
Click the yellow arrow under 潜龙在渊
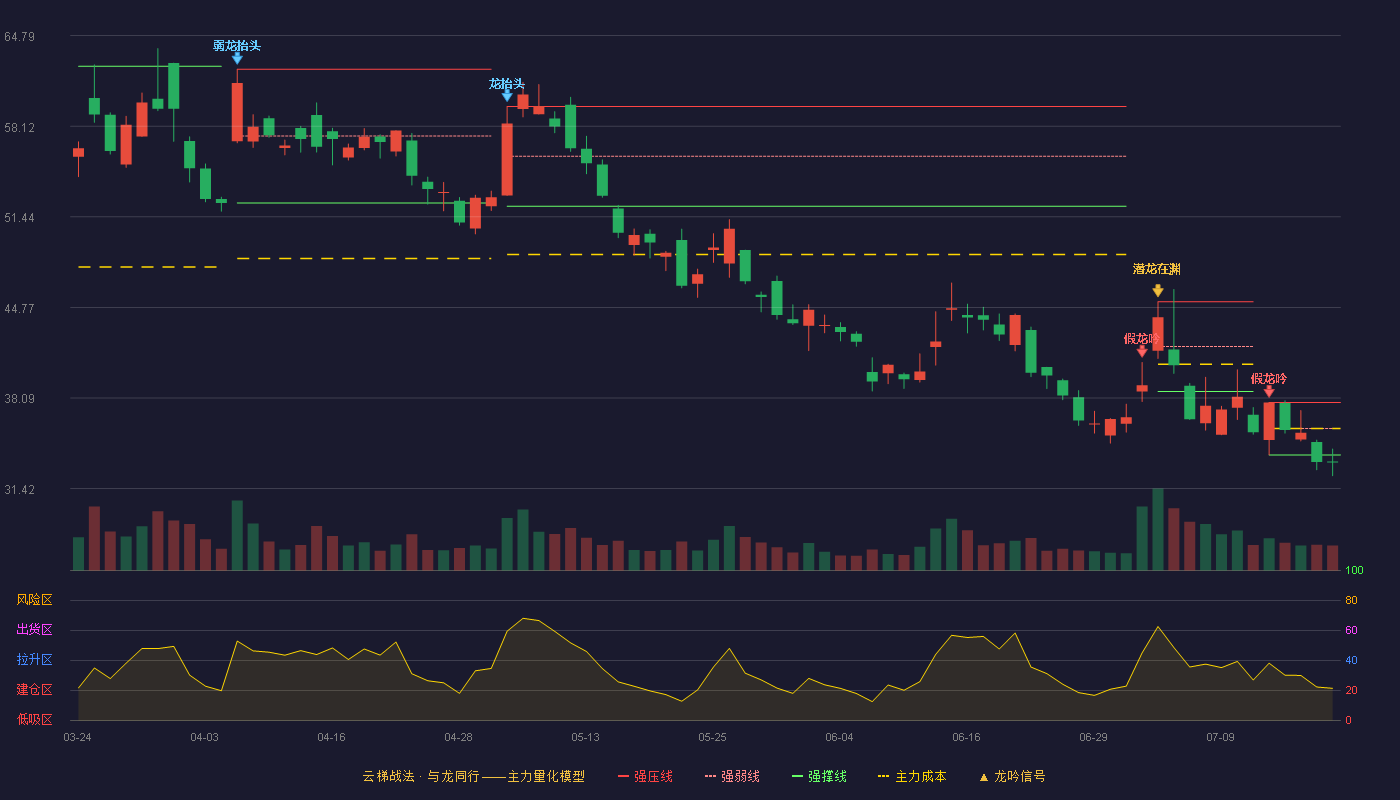point(1158,291)
